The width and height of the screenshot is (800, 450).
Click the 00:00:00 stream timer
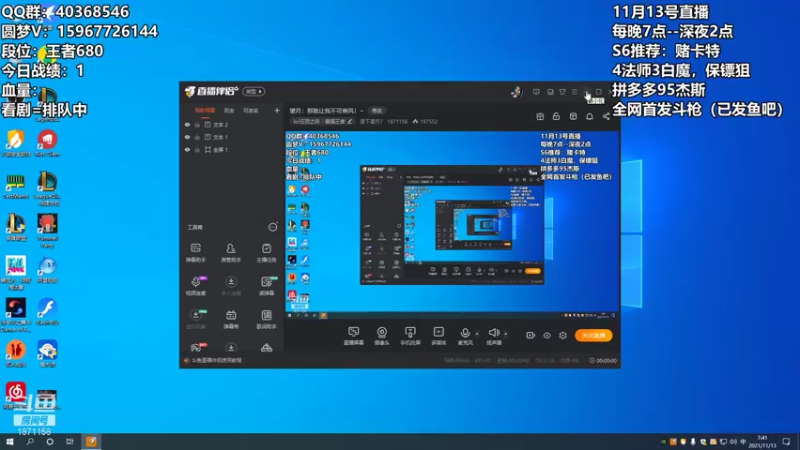tap(603, 360)
